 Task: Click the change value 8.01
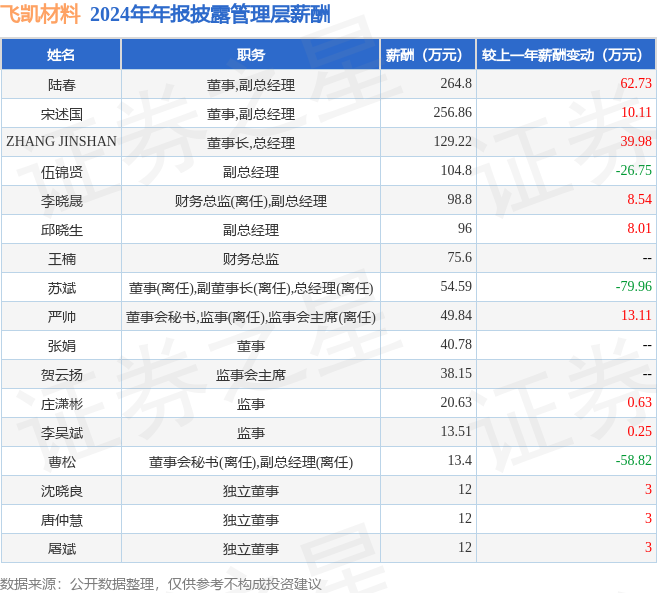click(x=639, y=228)
